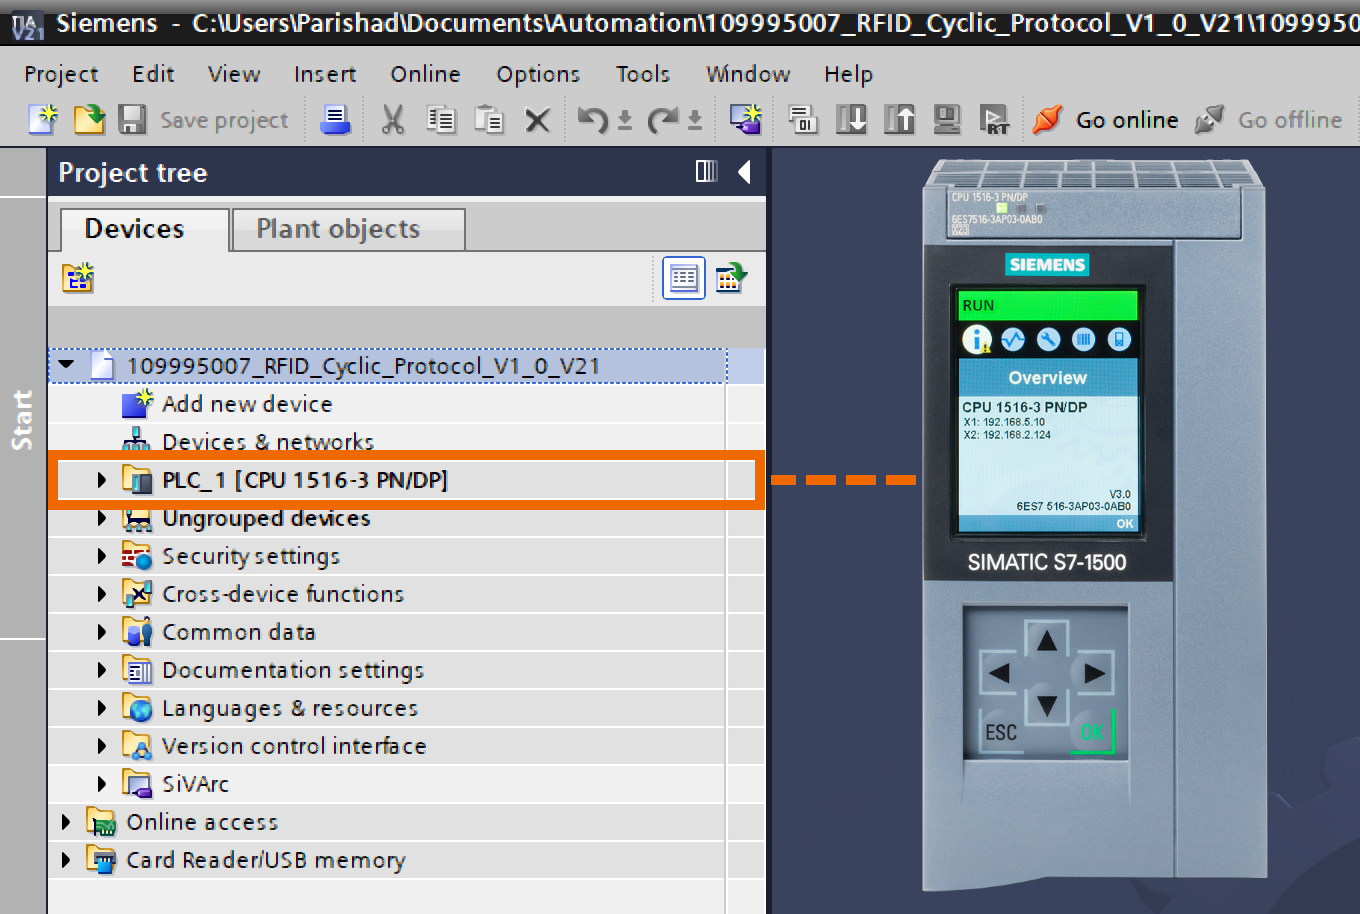
Task: Click the Online access icon
Action: point(101,822)
